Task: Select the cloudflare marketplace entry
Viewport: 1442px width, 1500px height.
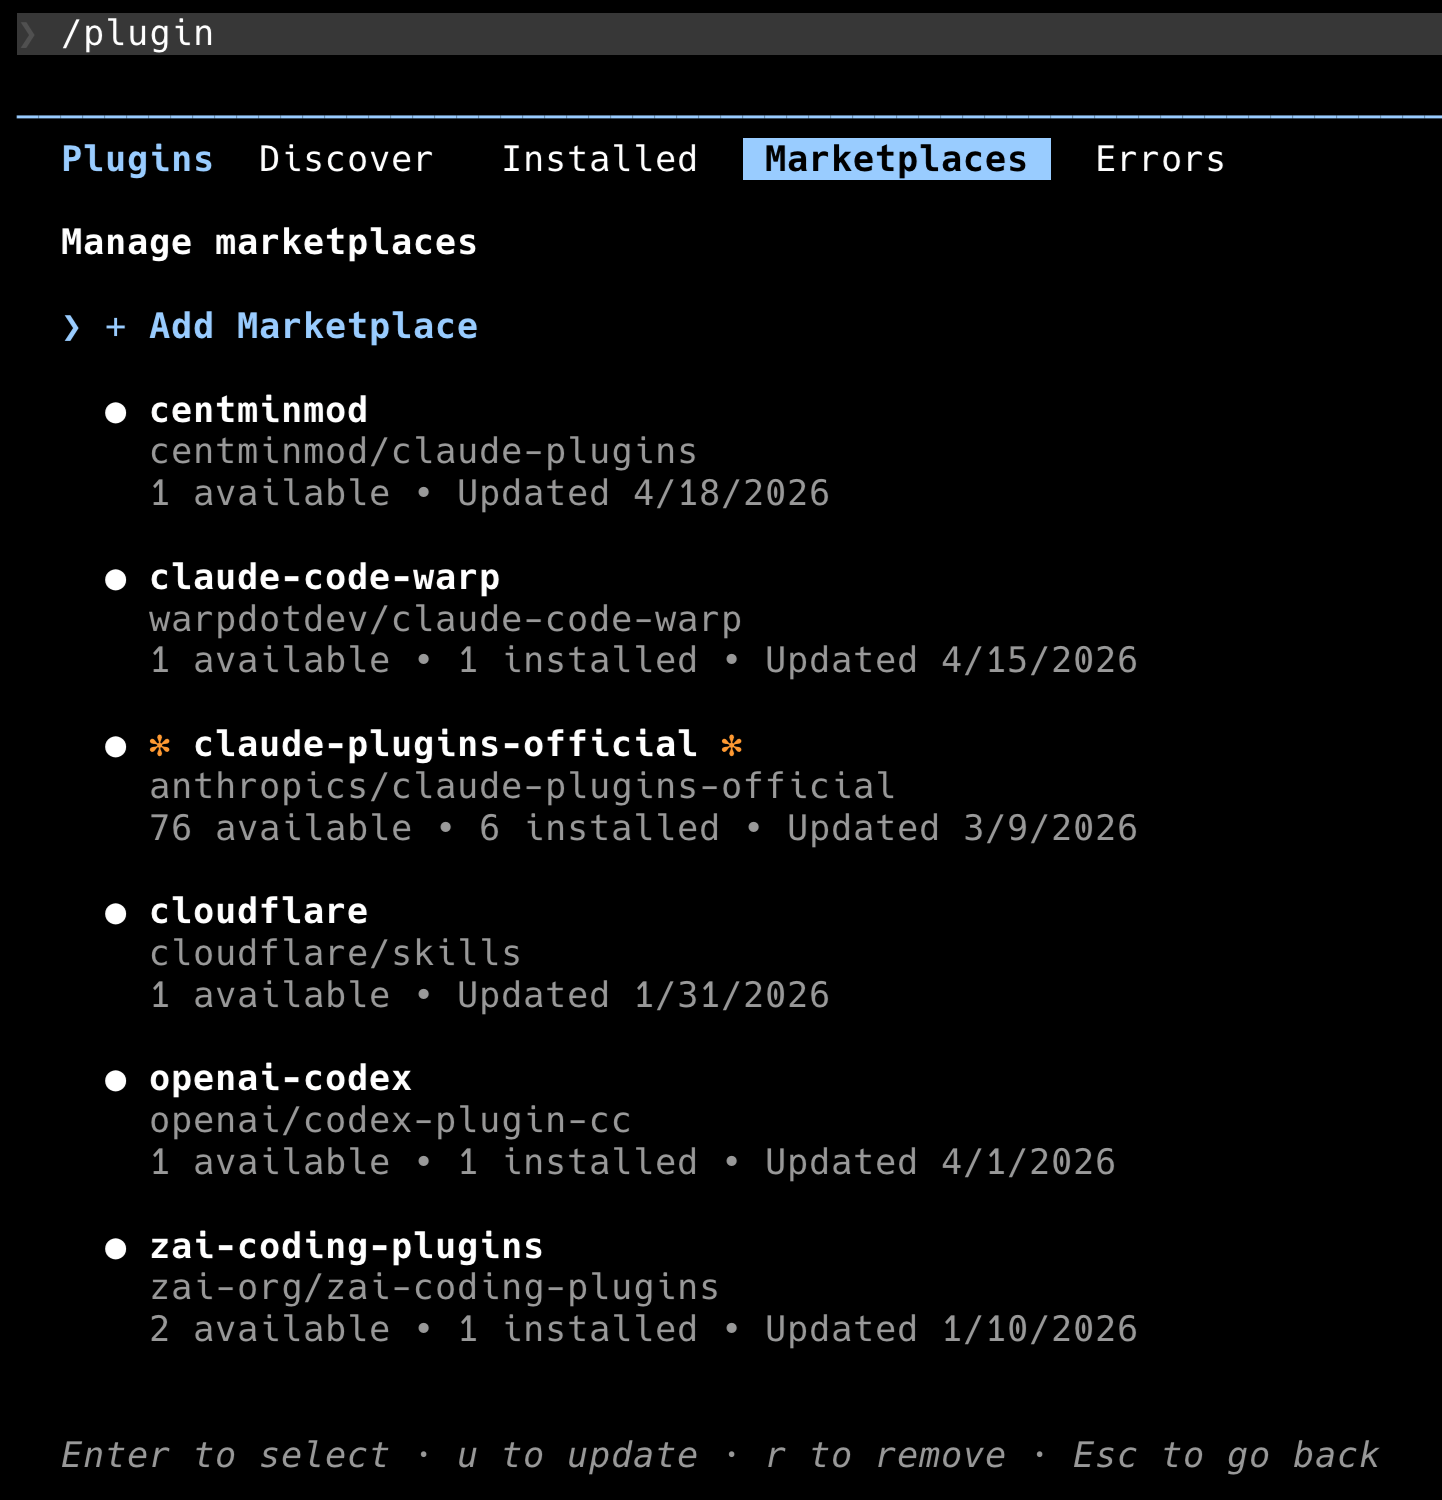Action: (259, 911)
